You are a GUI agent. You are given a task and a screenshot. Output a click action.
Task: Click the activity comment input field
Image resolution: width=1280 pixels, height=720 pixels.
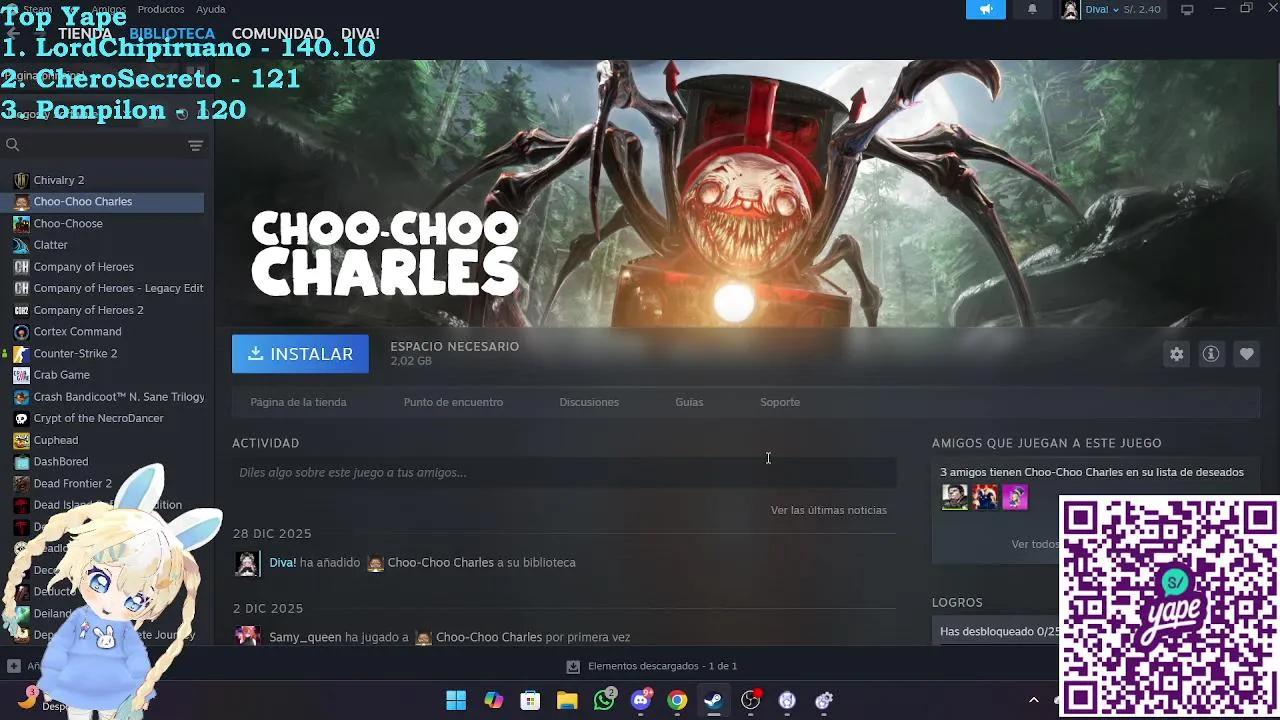pos(564,473)
